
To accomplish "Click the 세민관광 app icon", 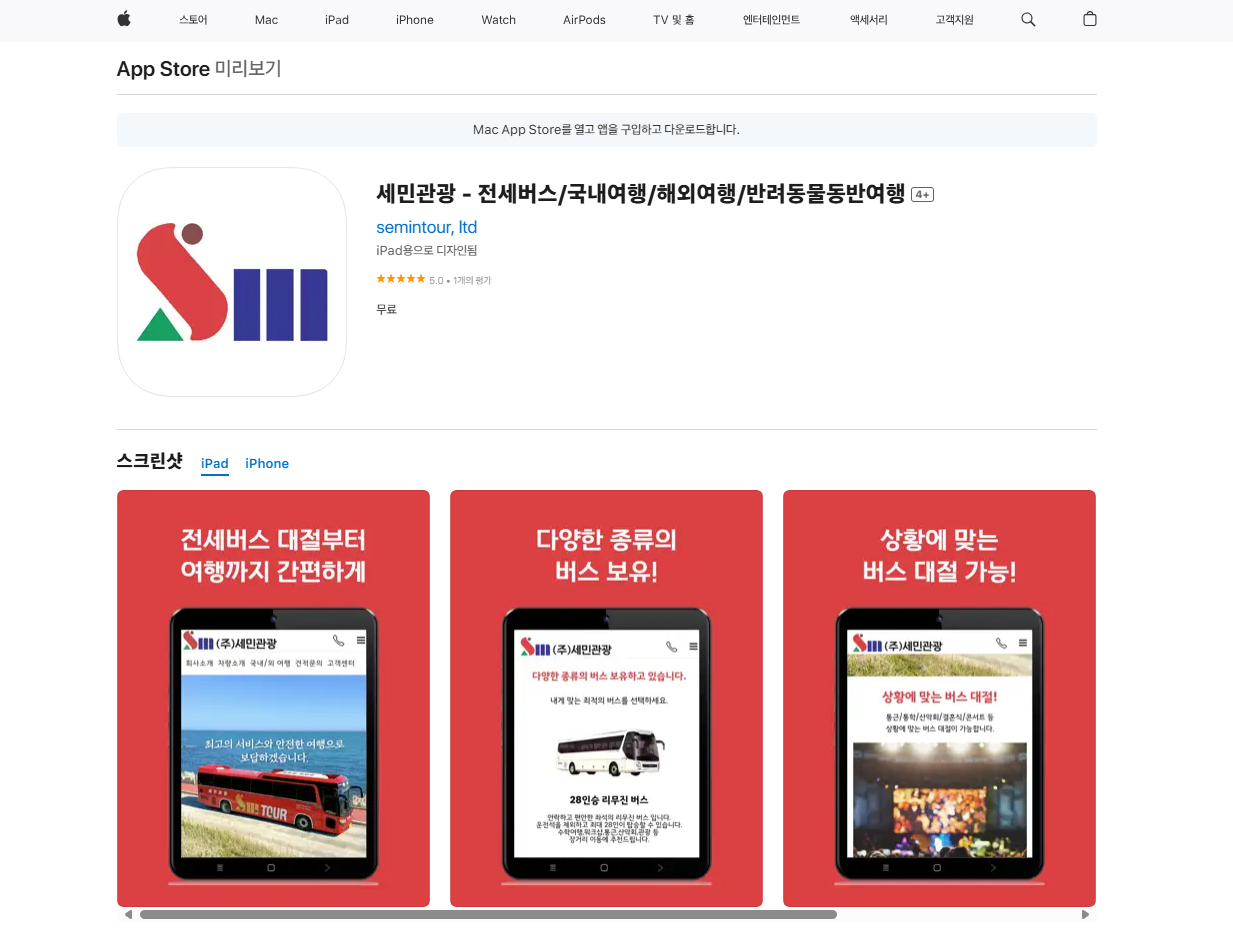I will pyautogui.click(x=232, y=282).
